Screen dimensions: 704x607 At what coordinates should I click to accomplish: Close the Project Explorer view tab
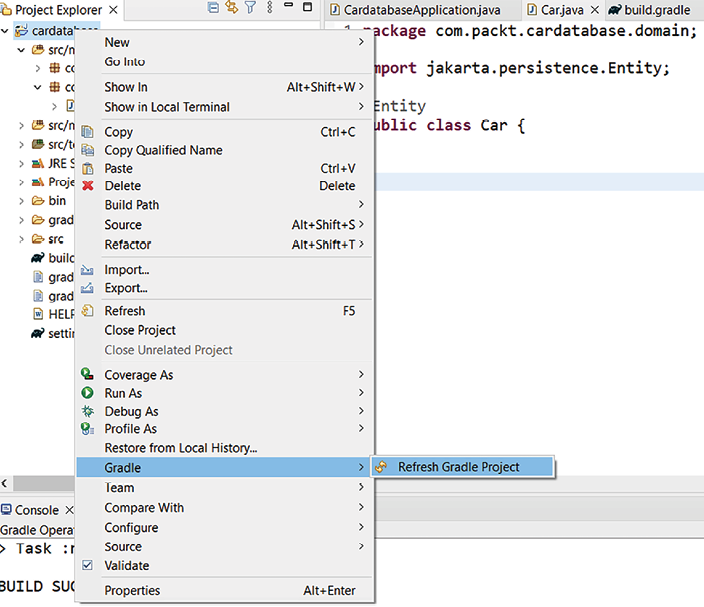[x=113, y=10]
